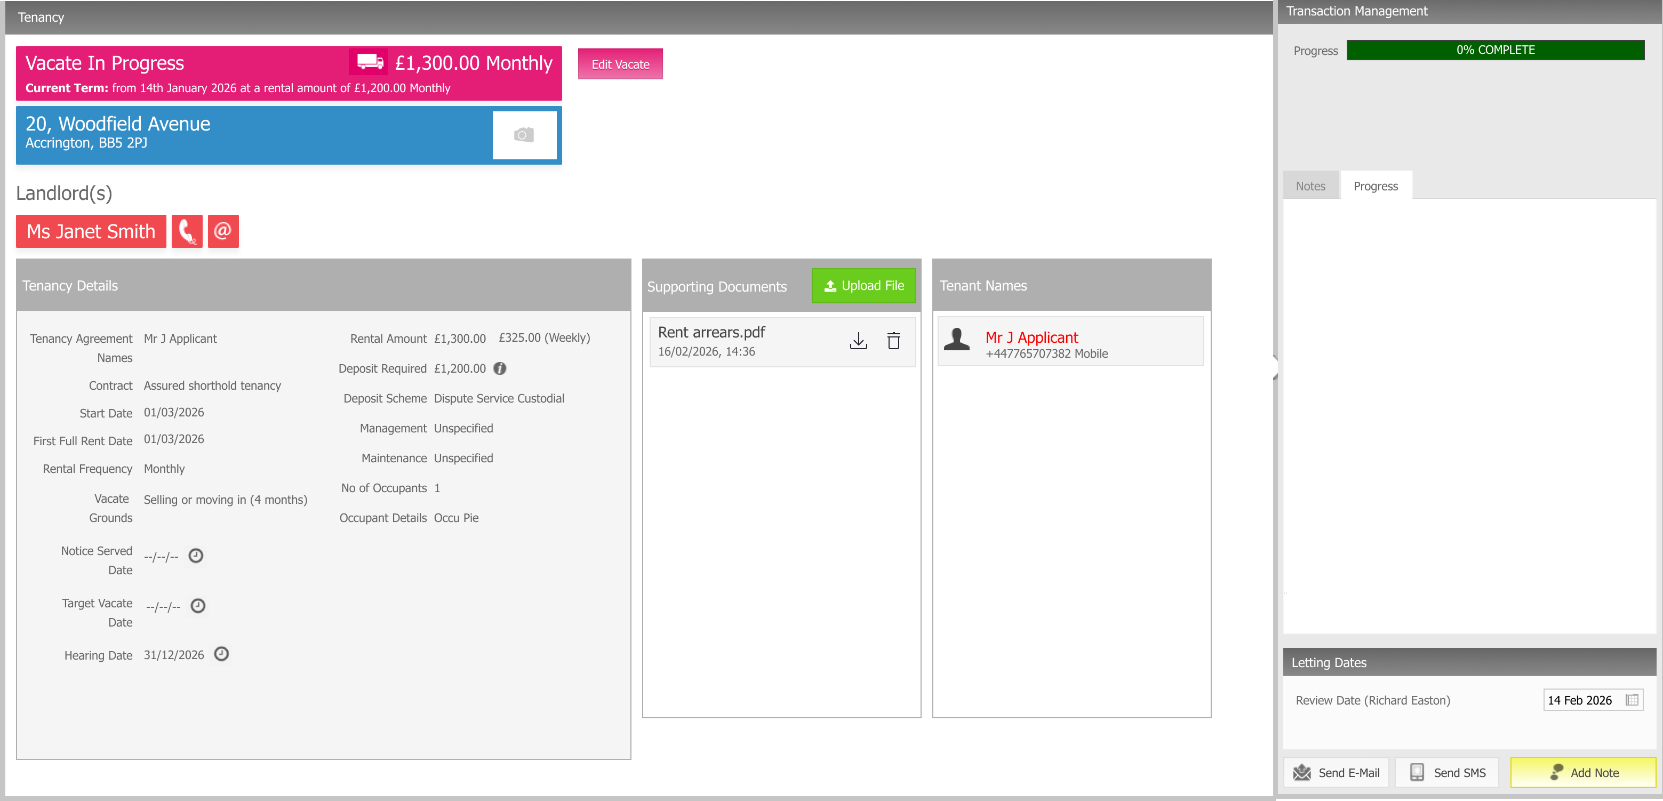Click the moving van icon in vacate banner

click(370, 62)
